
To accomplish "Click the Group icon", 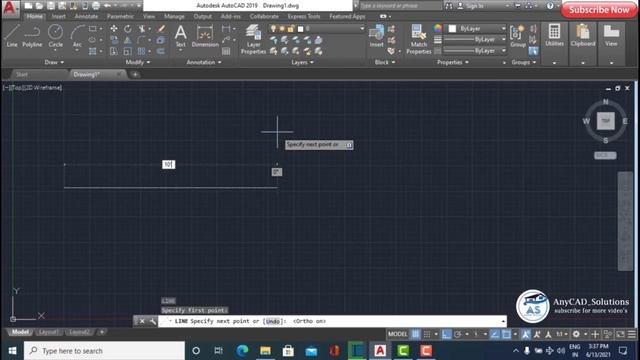I will (518, 36).
